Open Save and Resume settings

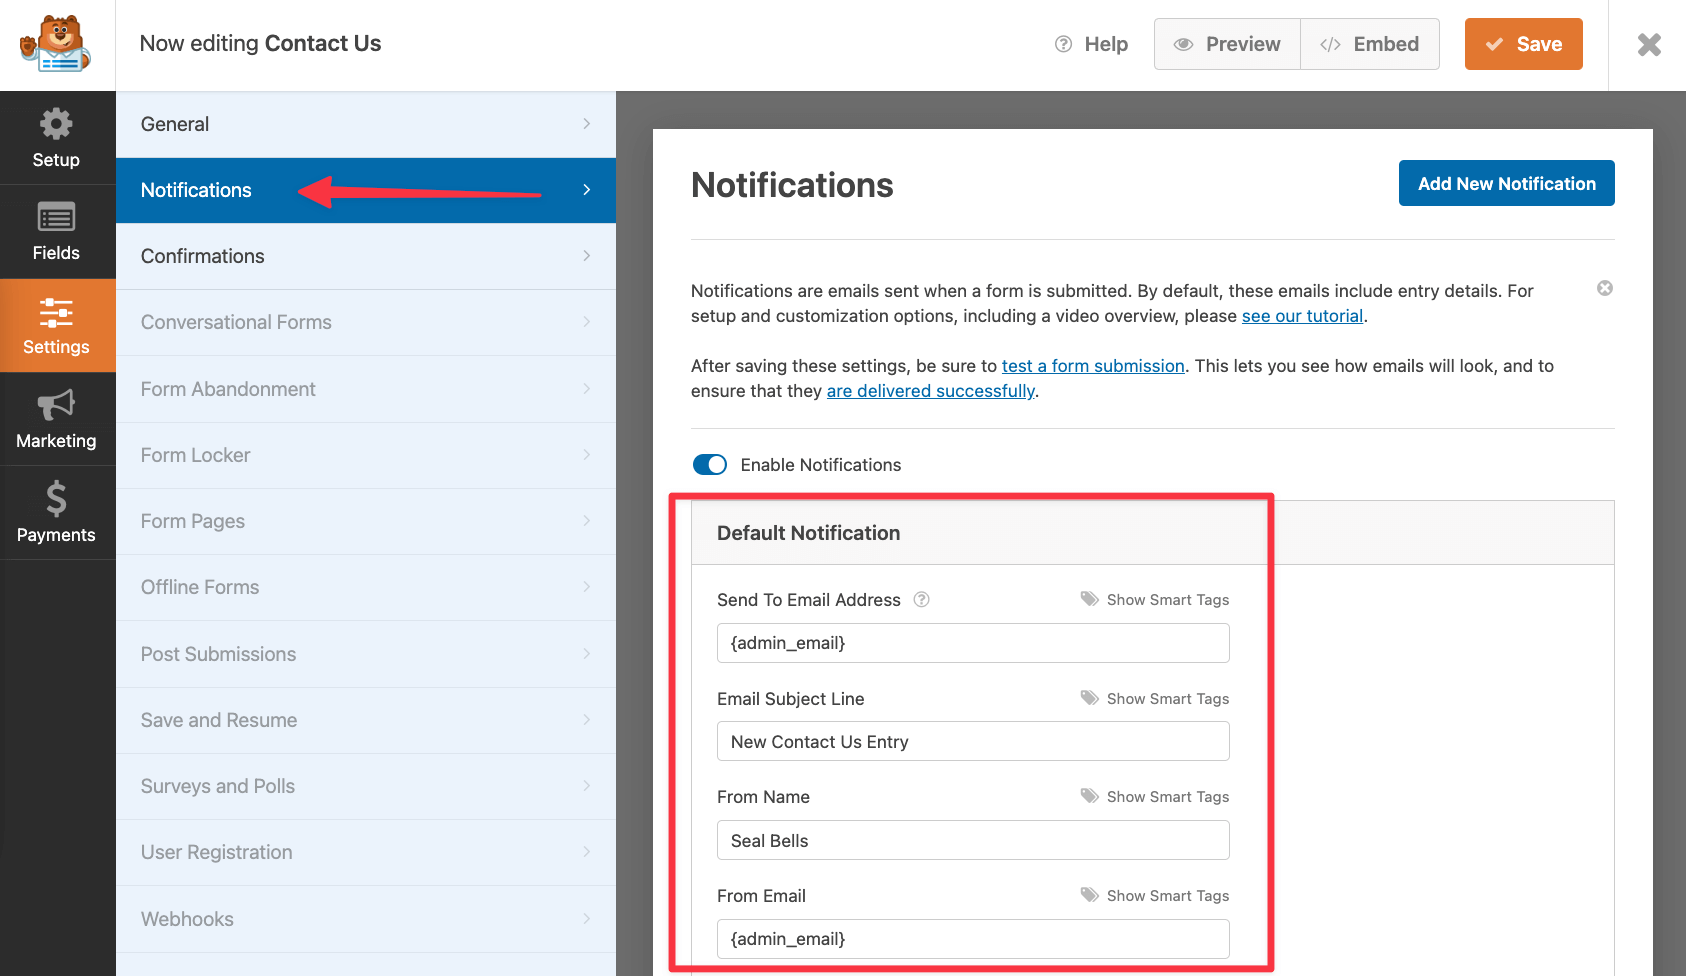(366, 720)
